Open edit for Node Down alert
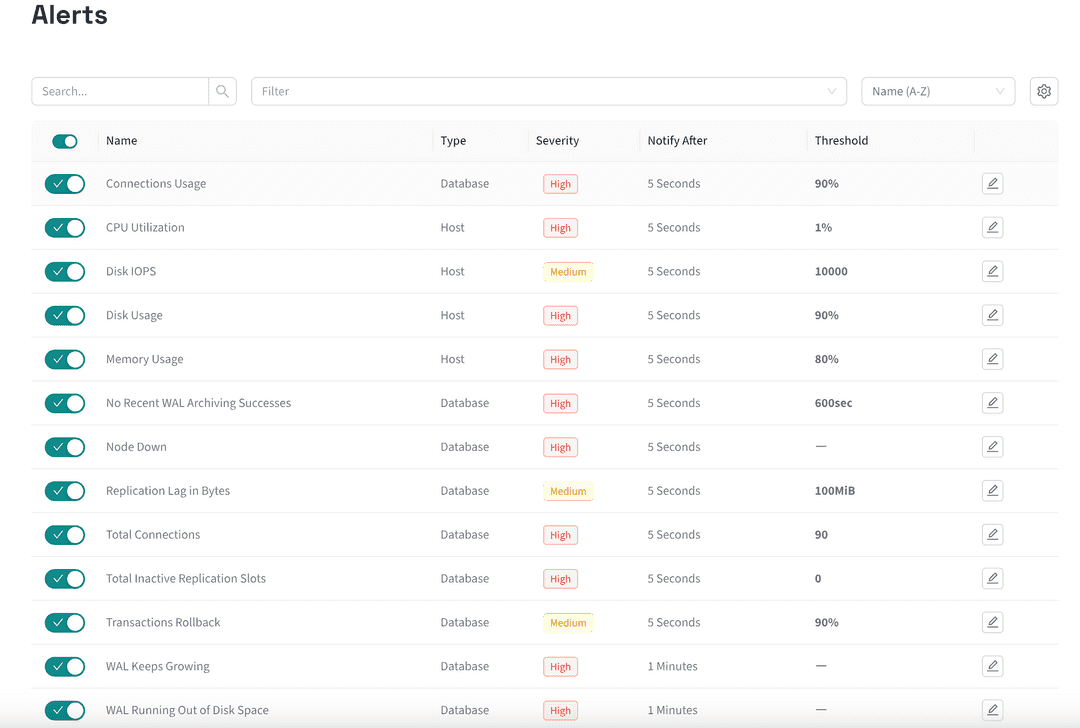The image size is (1080, 728). (992, 447)
